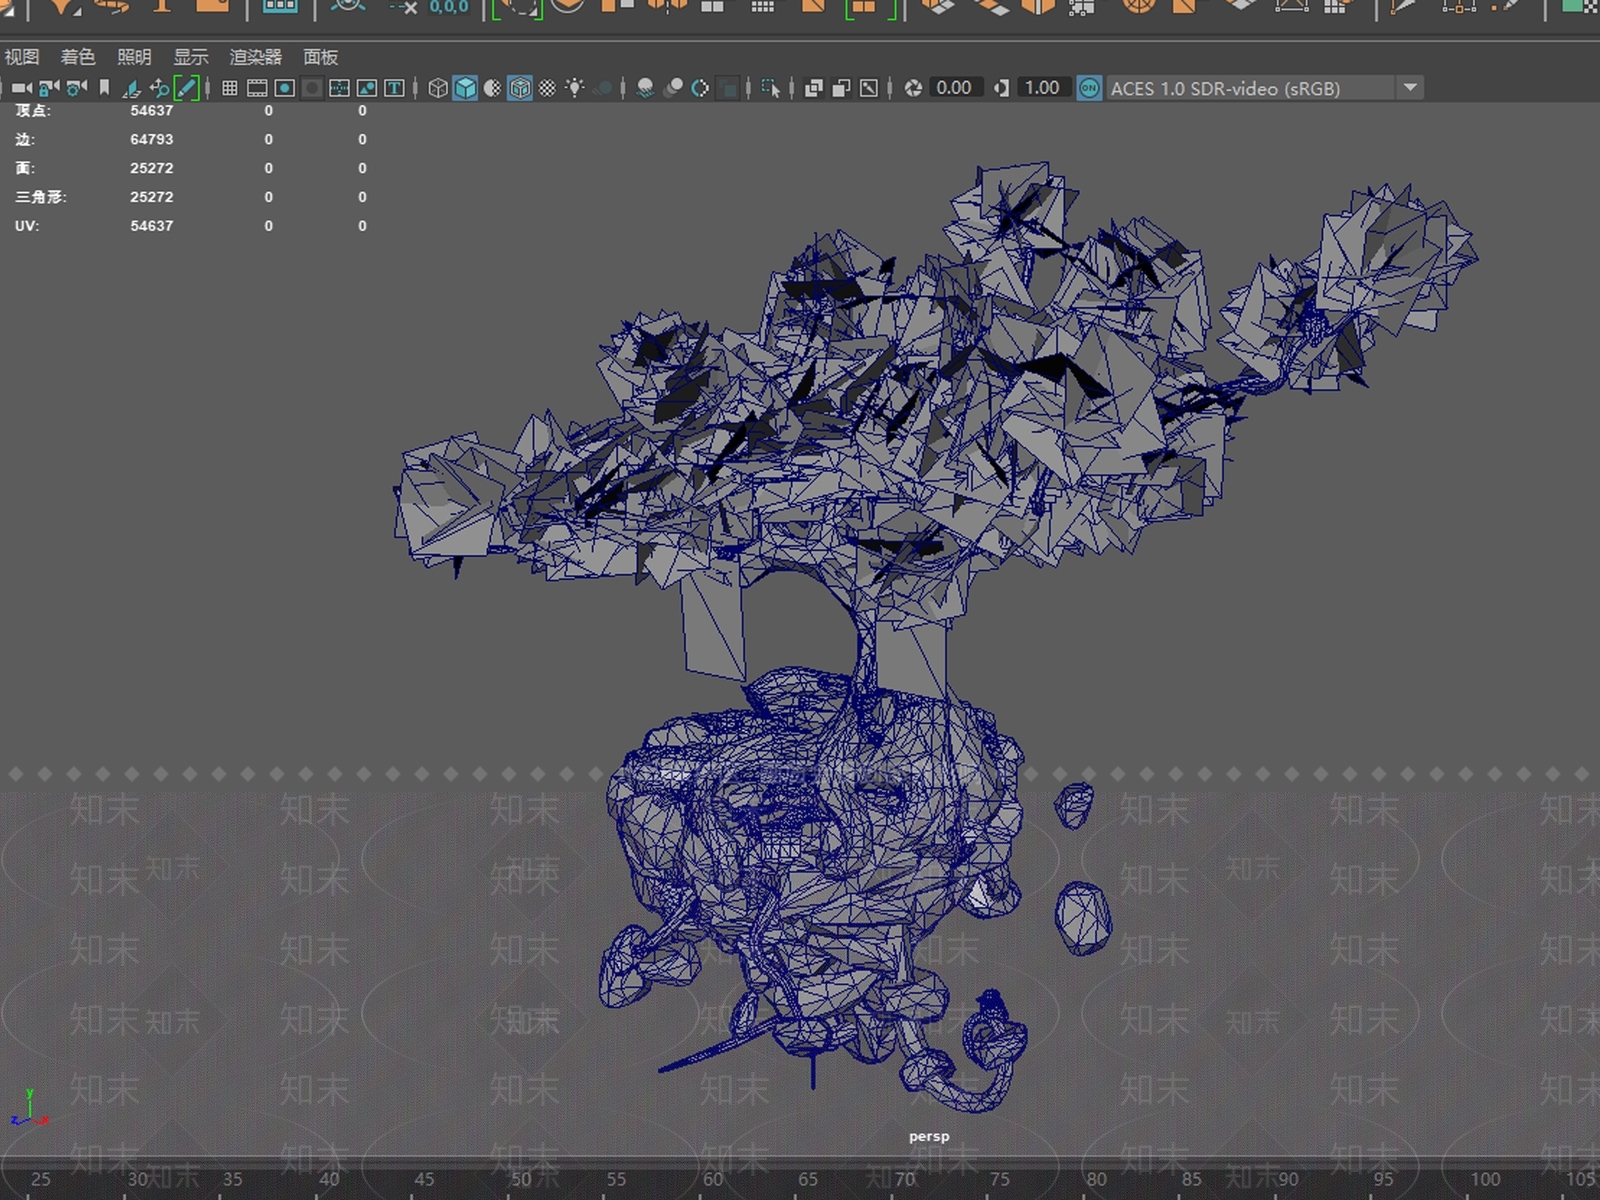
Task: Open the 视图 menu
Action: (22, 57)
